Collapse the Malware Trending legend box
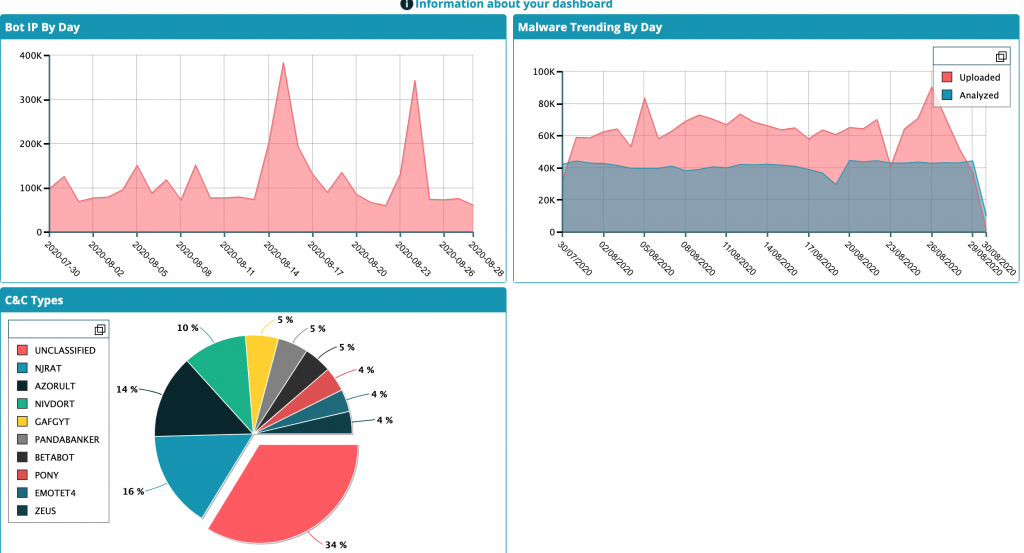This screenshot has height=553, width=1024. (x=1001, y=57)
